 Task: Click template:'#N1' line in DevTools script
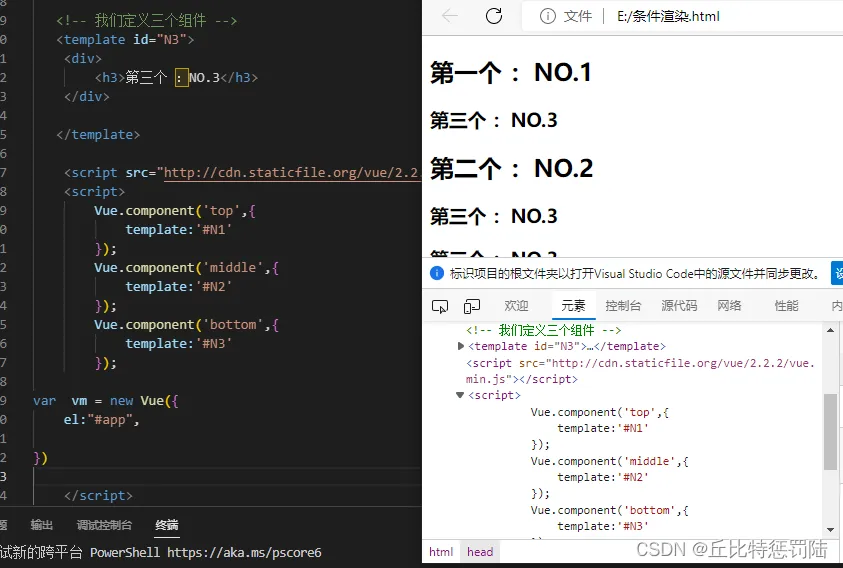coord(603,429)
